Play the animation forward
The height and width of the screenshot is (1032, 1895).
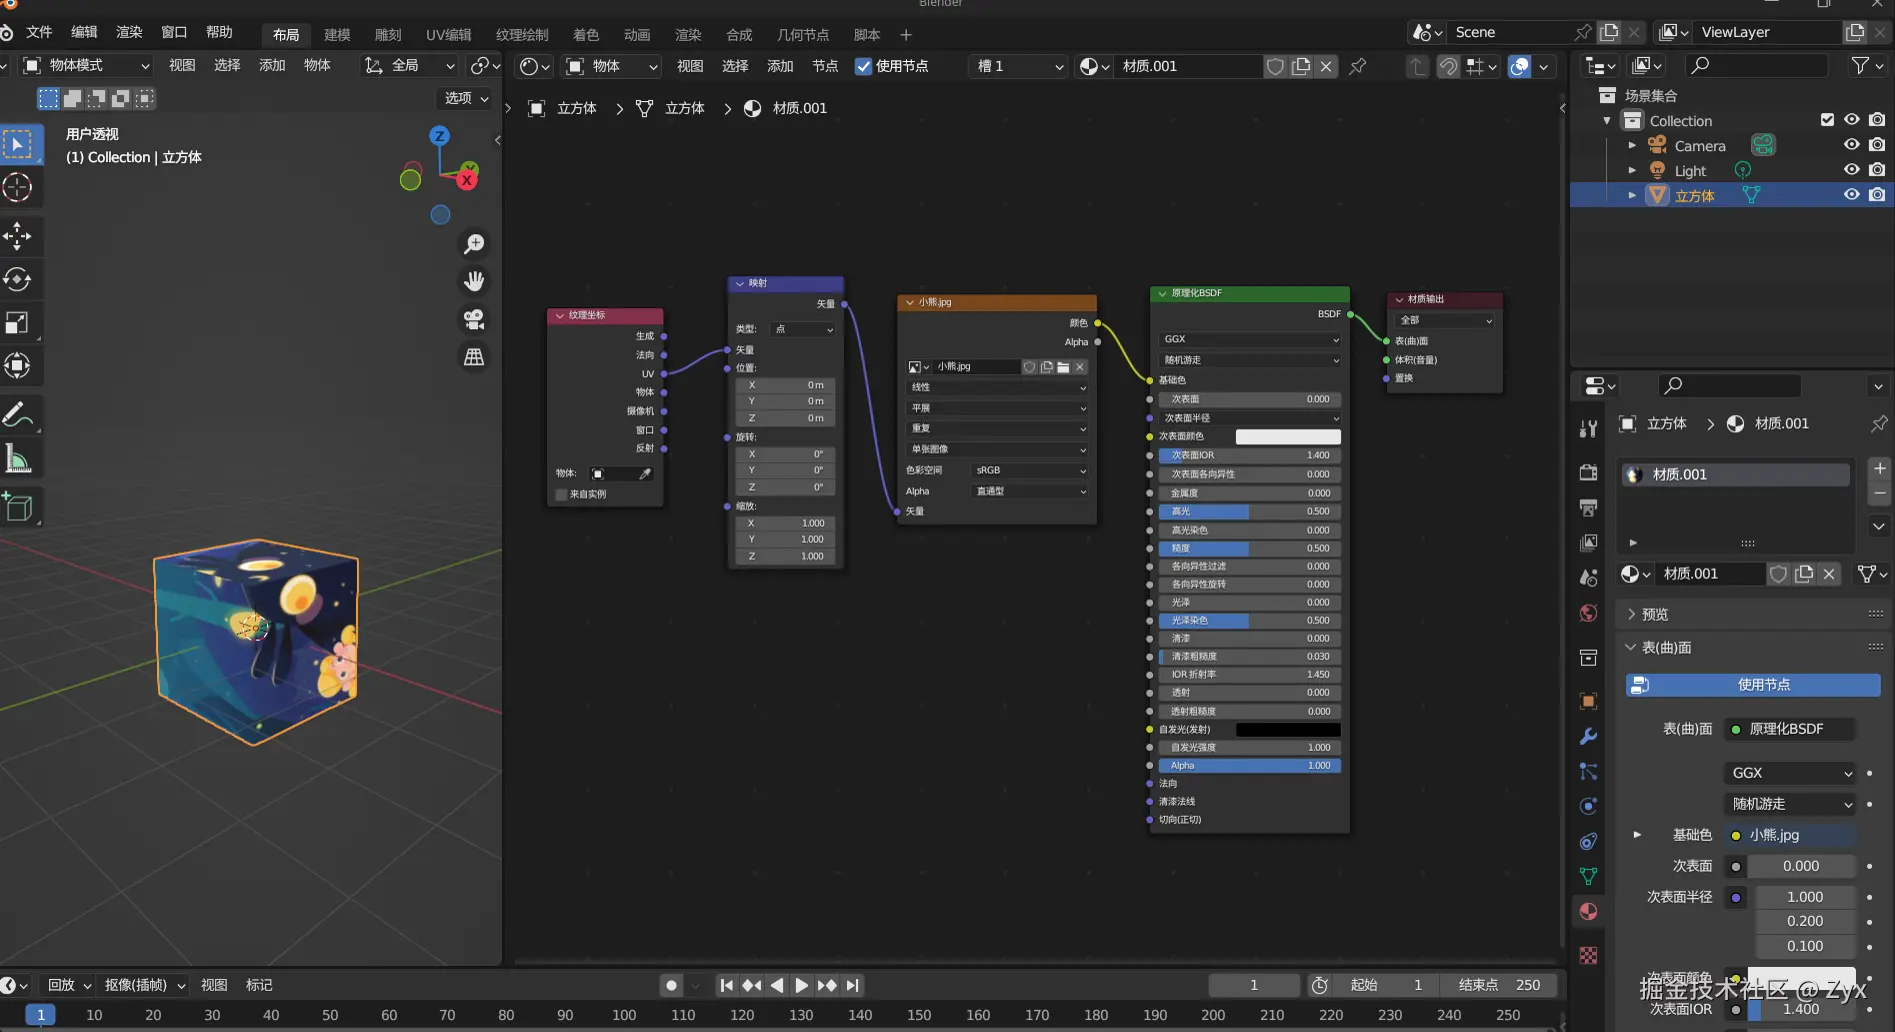[801, 985]
